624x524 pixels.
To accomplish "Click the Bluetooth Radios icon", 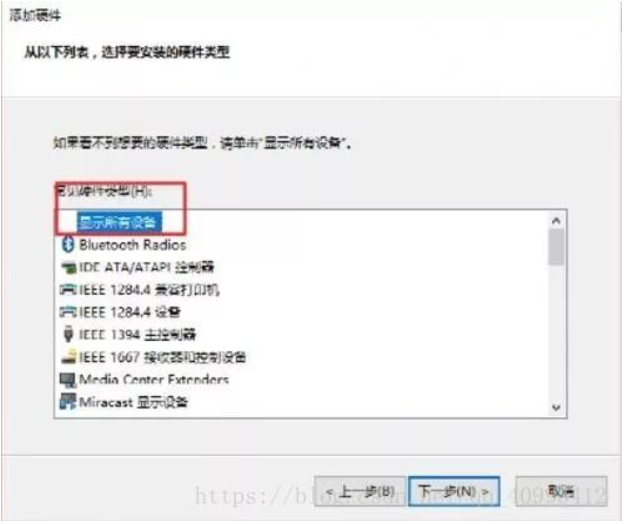I will [x=68, y=244].
